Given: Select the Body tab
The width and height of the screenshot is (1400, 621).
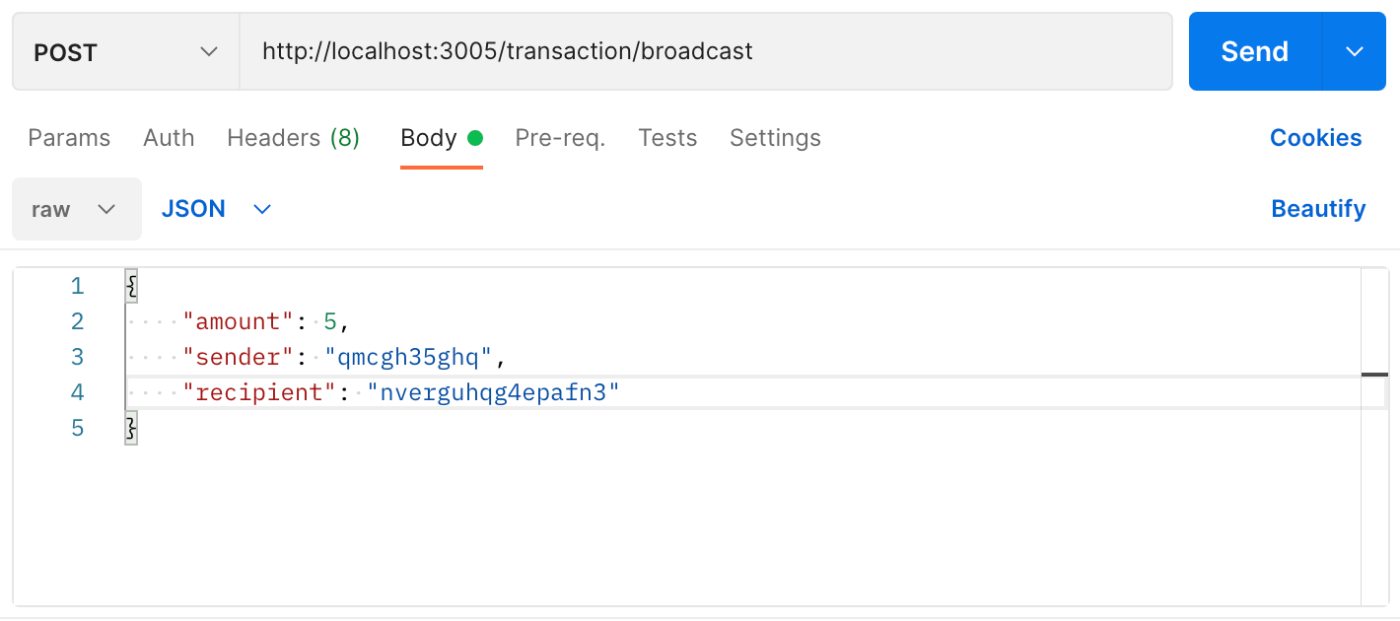Looking at the screenshot, I should click(x=429, y=138).
